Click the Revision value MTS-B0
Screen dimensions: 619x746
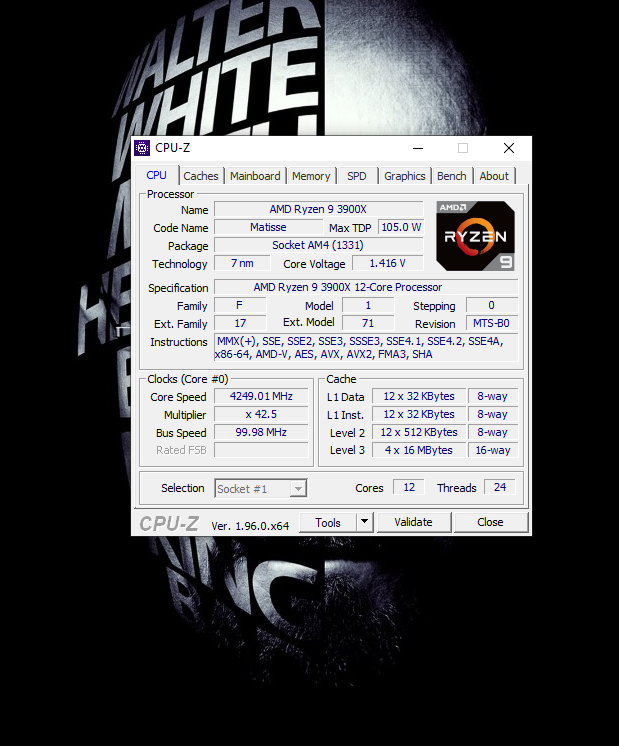492,324
